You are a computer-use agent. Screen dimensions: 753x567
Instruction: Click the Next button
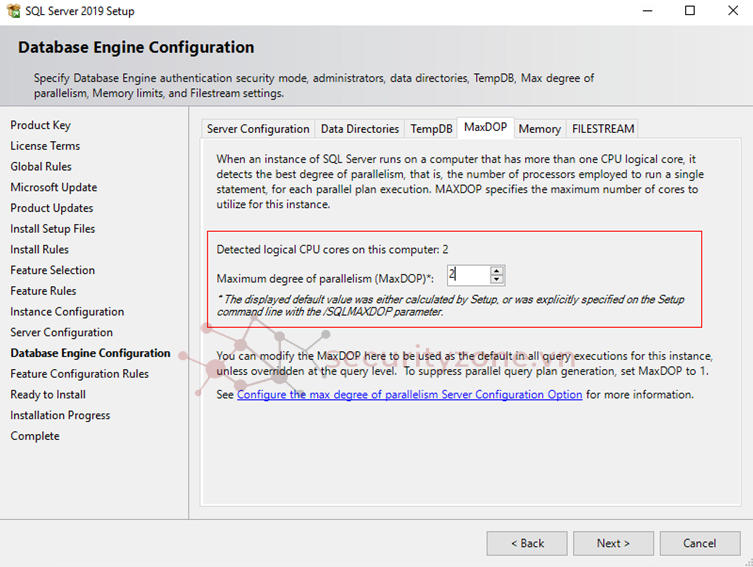613,543
